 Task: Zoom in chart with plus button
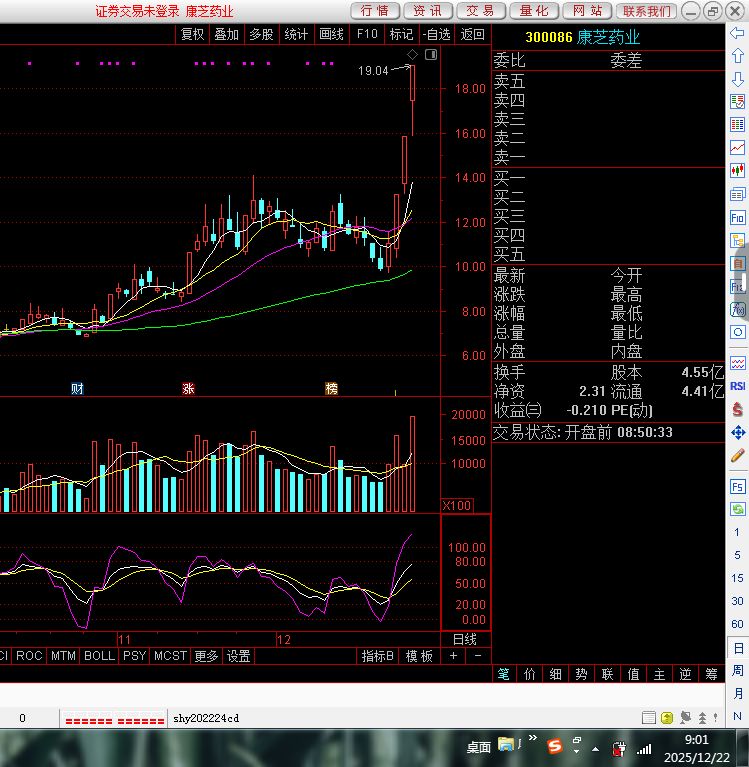[x=453, y=656]
